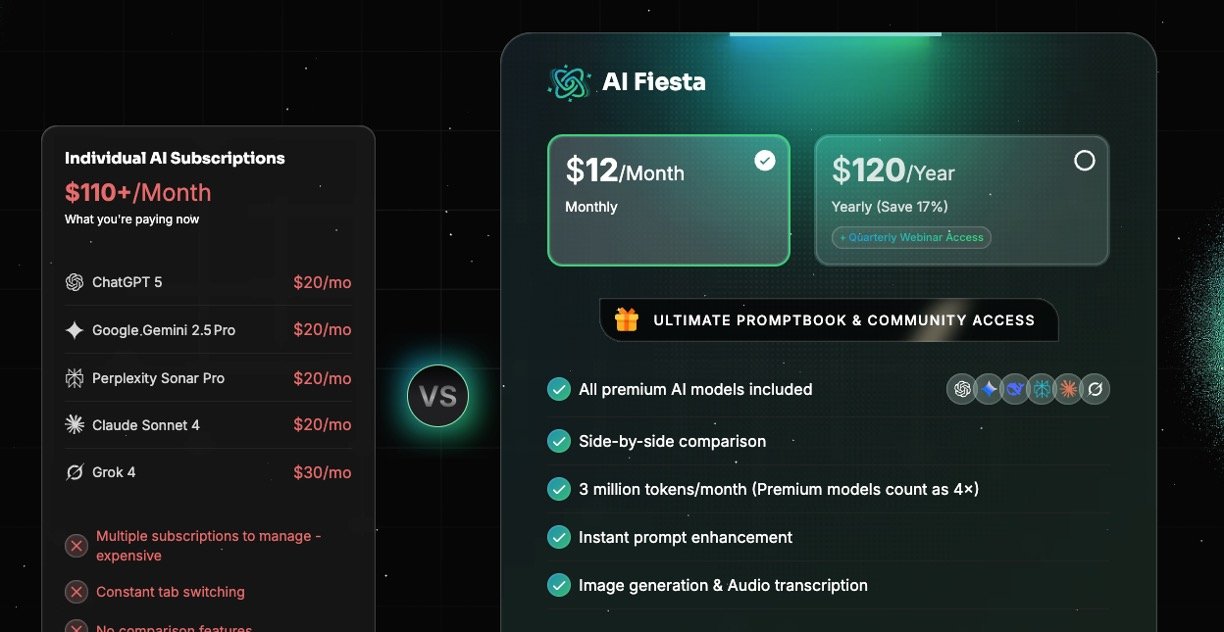Click the red X beside Constant tab switching
Image resolution: width=1224 pixels, height=632 pixels.
point(76,592)
